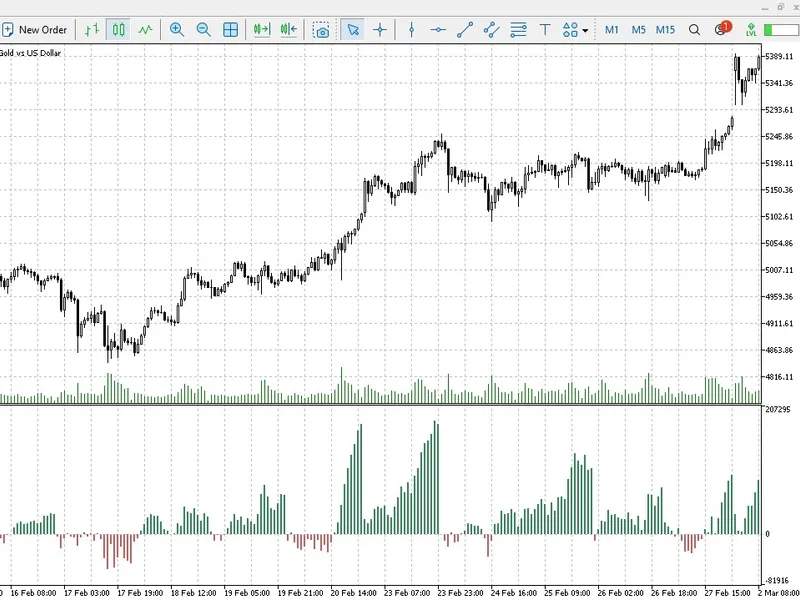This screenshot has width=800, height=600.
Task: Select the Fibonacci retracement tool
Action: (x=518, y=30)
